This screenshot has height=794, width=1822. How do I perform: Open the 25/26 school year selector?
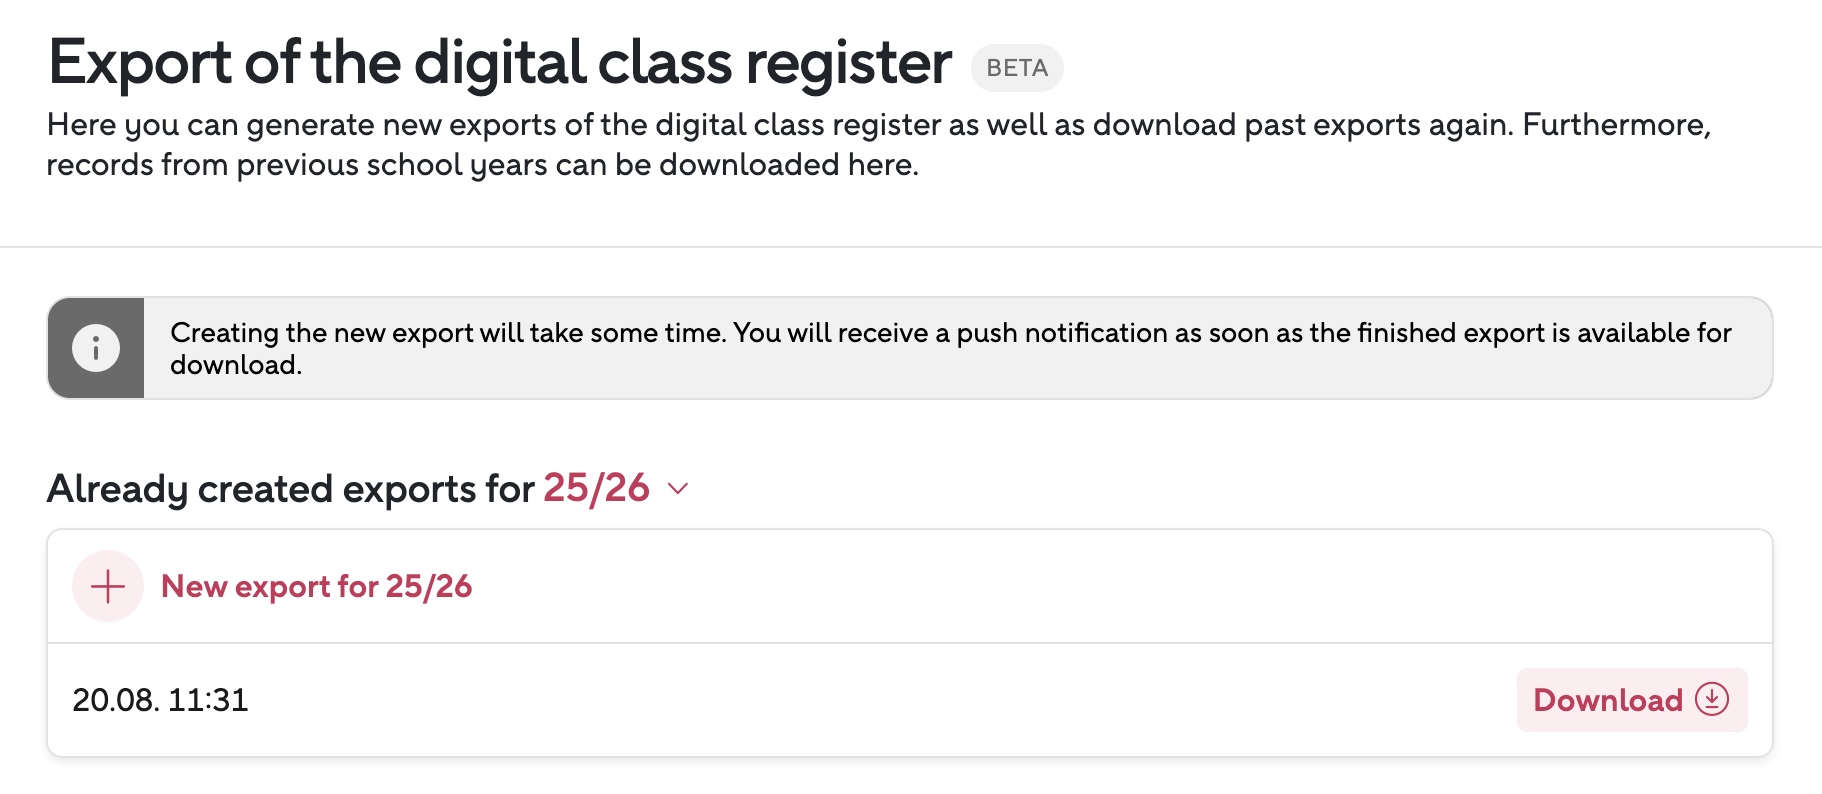pyautogui.click(x=597, y=489)
